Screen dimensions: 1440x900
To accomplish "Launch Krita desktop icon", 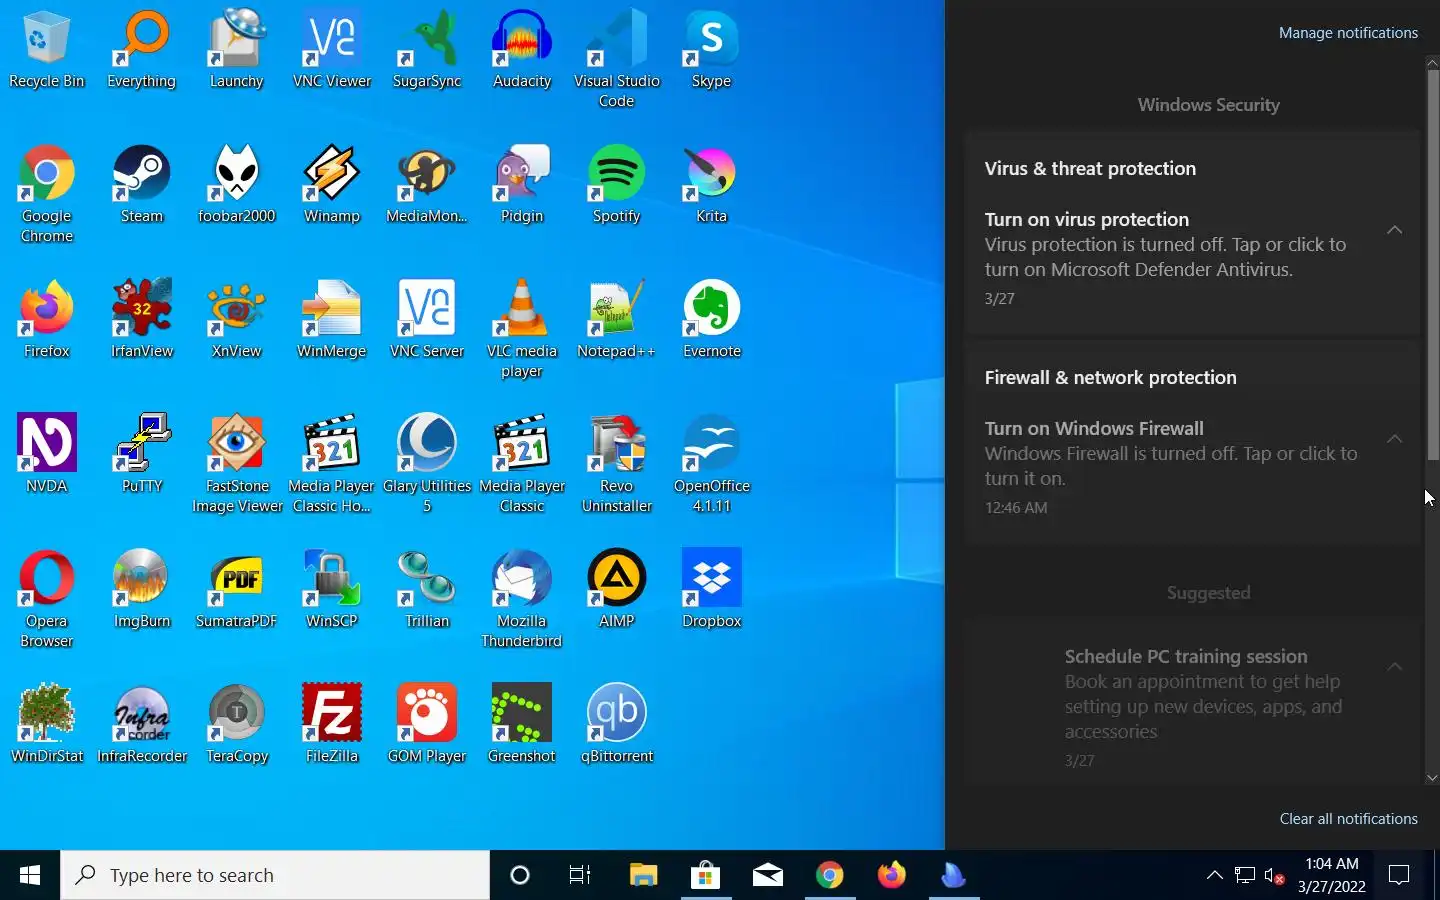I will (x=711, y=185).
